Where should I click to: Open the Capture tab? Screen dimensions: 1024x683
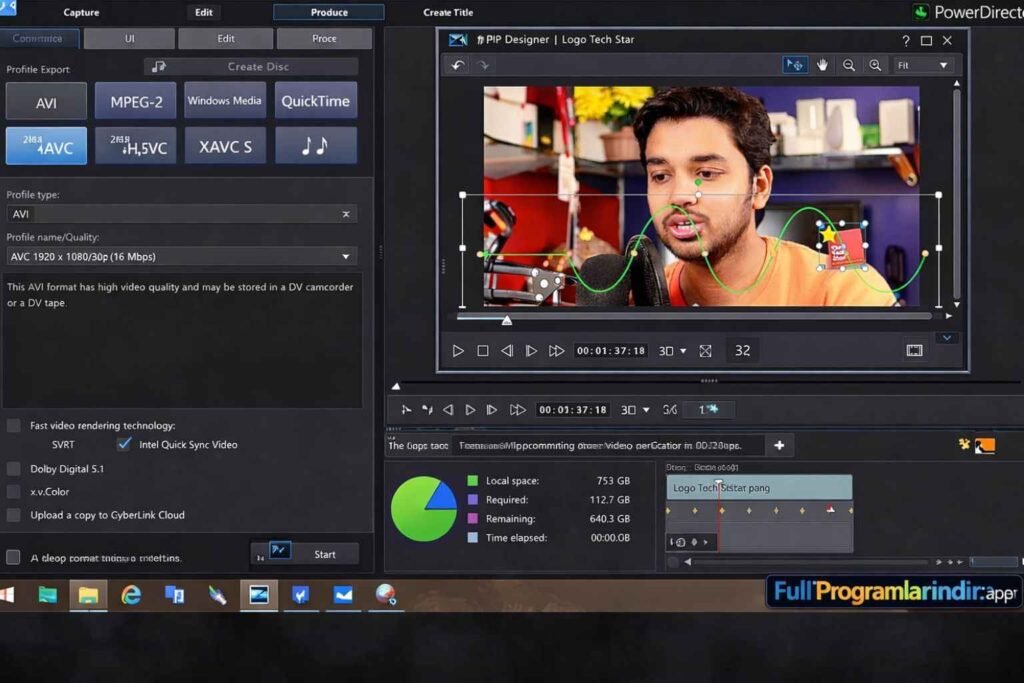81,12
